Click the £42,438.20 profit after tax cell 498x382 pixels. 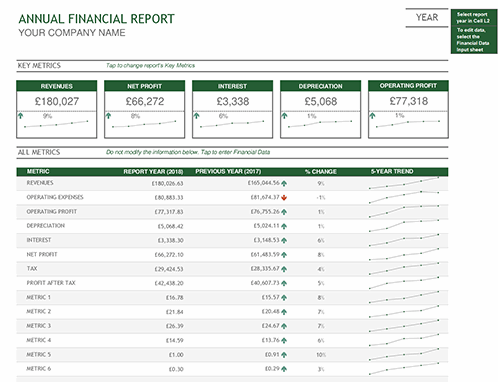(x=169, y=283)
